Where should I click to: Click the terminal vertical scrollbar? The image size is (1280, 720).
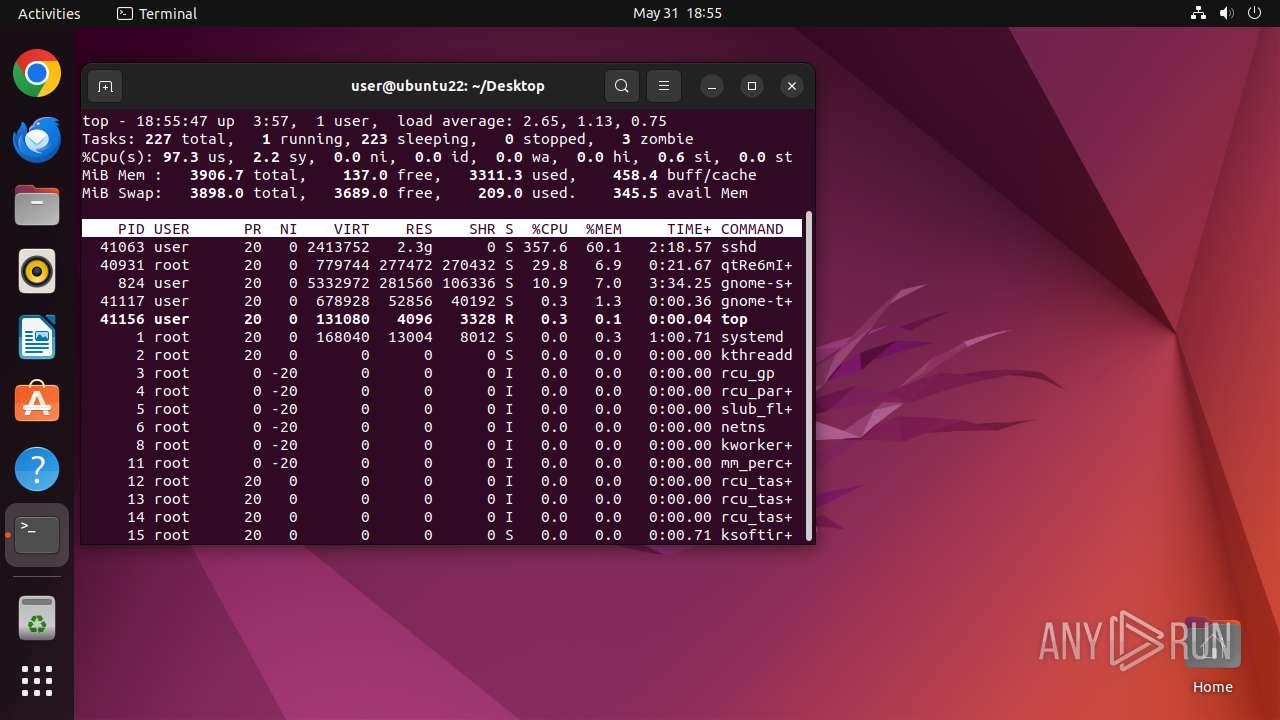[x=808, y=375]
